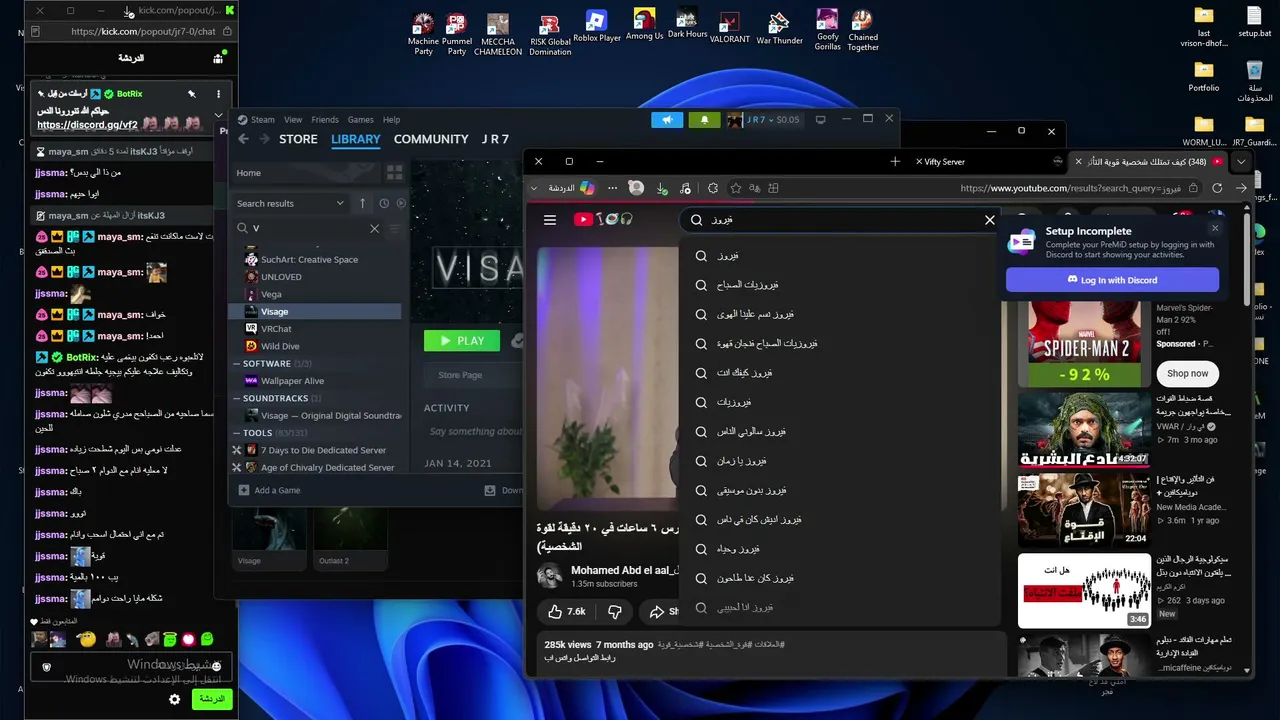This screenshot has width=1280, height=720.
Task: Open browser tab list chevron
Action: tap(1241, 161)
